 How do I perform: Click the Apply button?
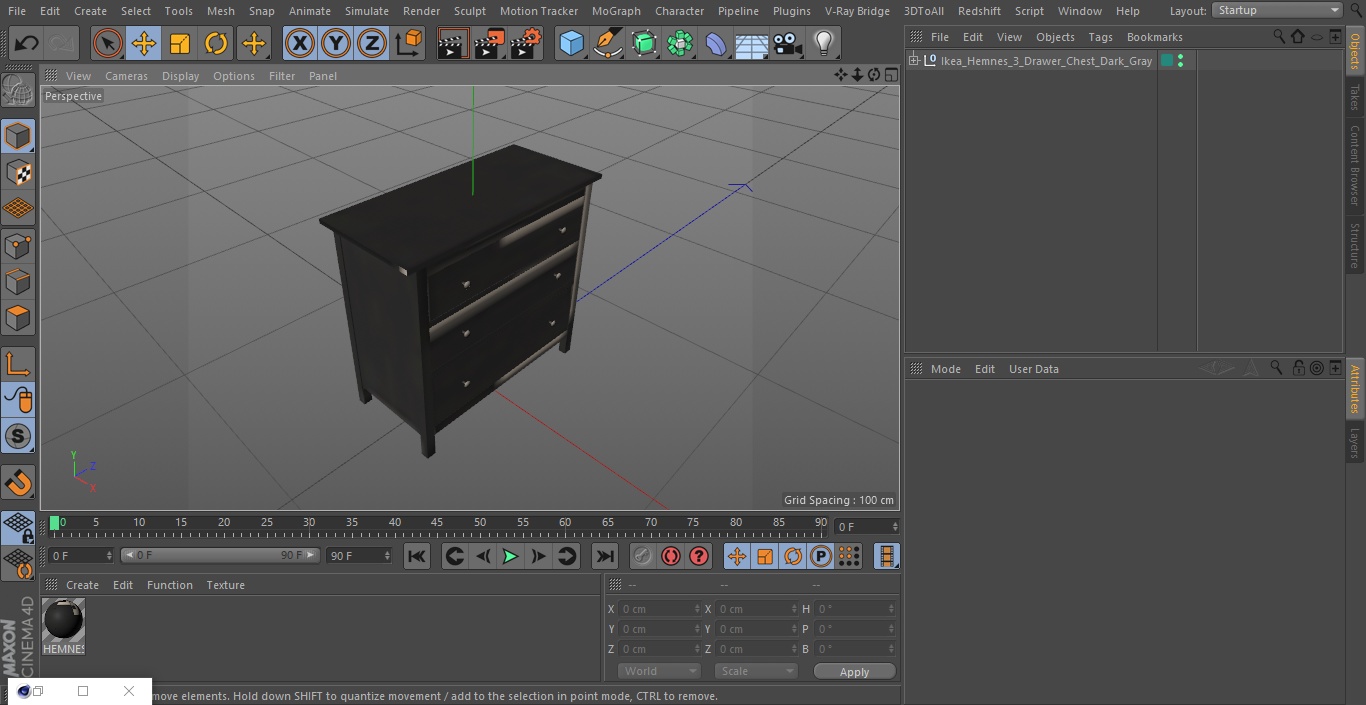coord(854,672)
